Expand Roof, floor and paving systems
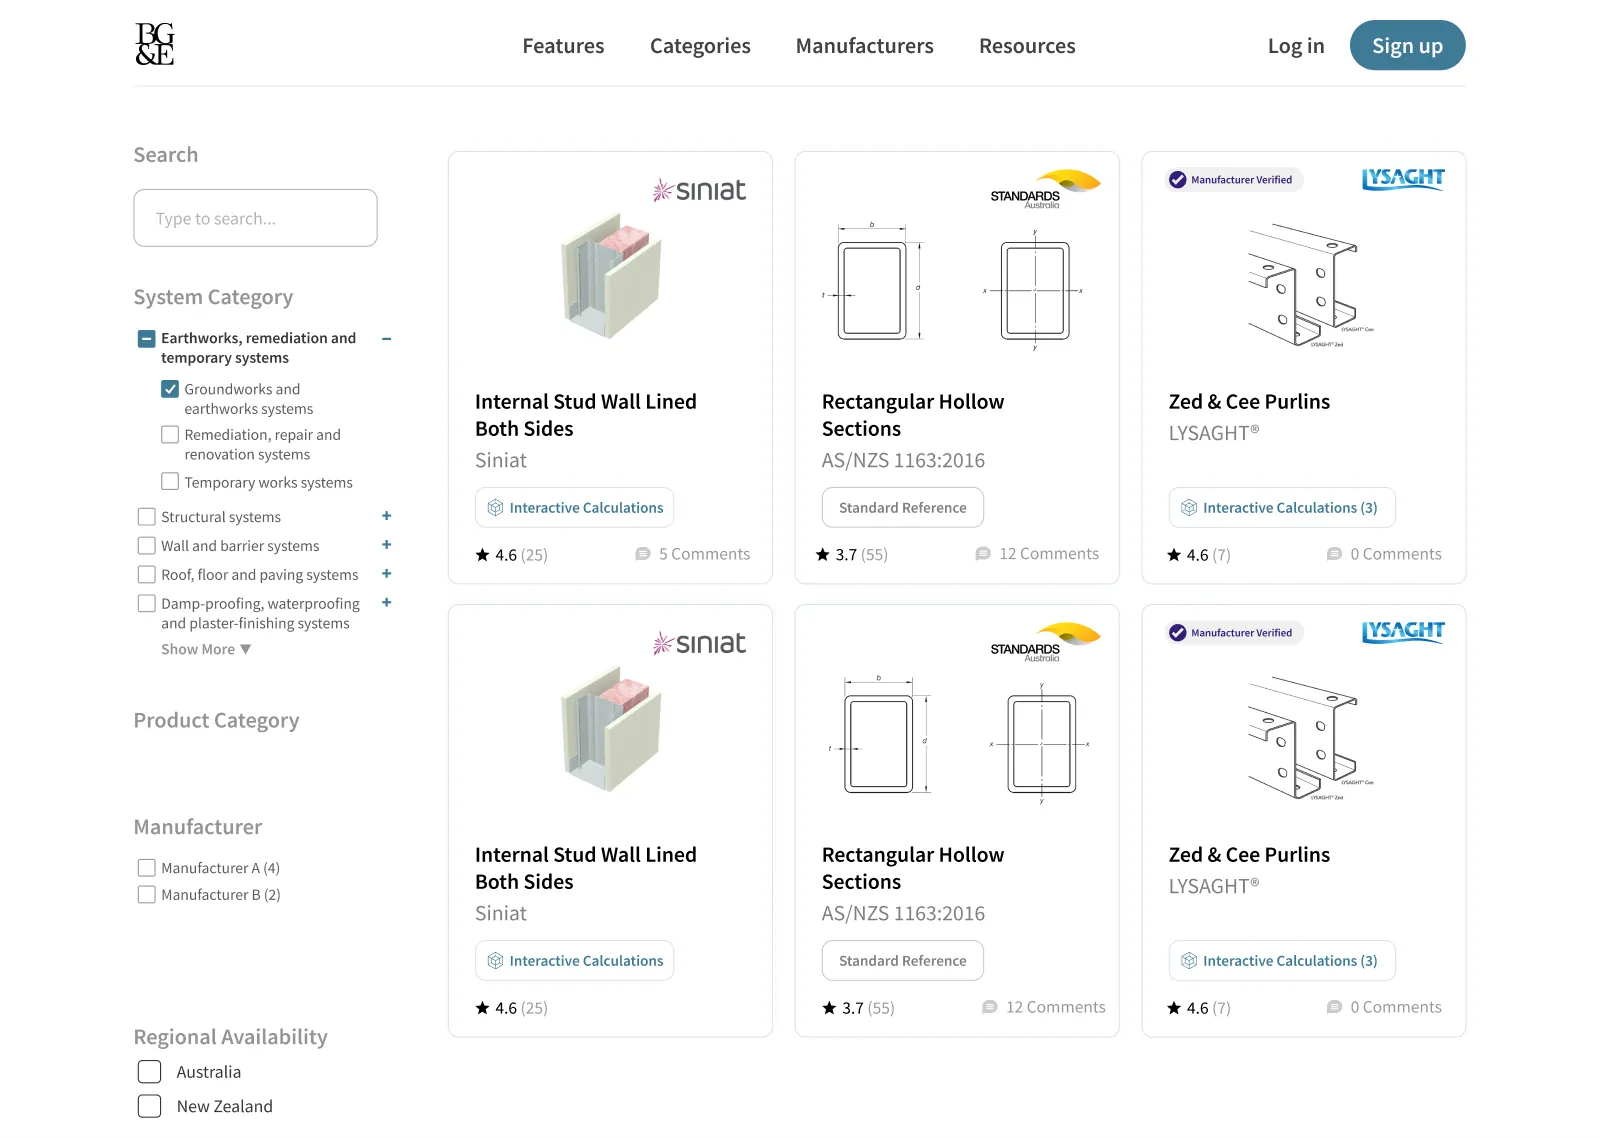Image resolution: width=1600 pixels, height=1138 pixels. pyautogui.click(x=386, y=574)
